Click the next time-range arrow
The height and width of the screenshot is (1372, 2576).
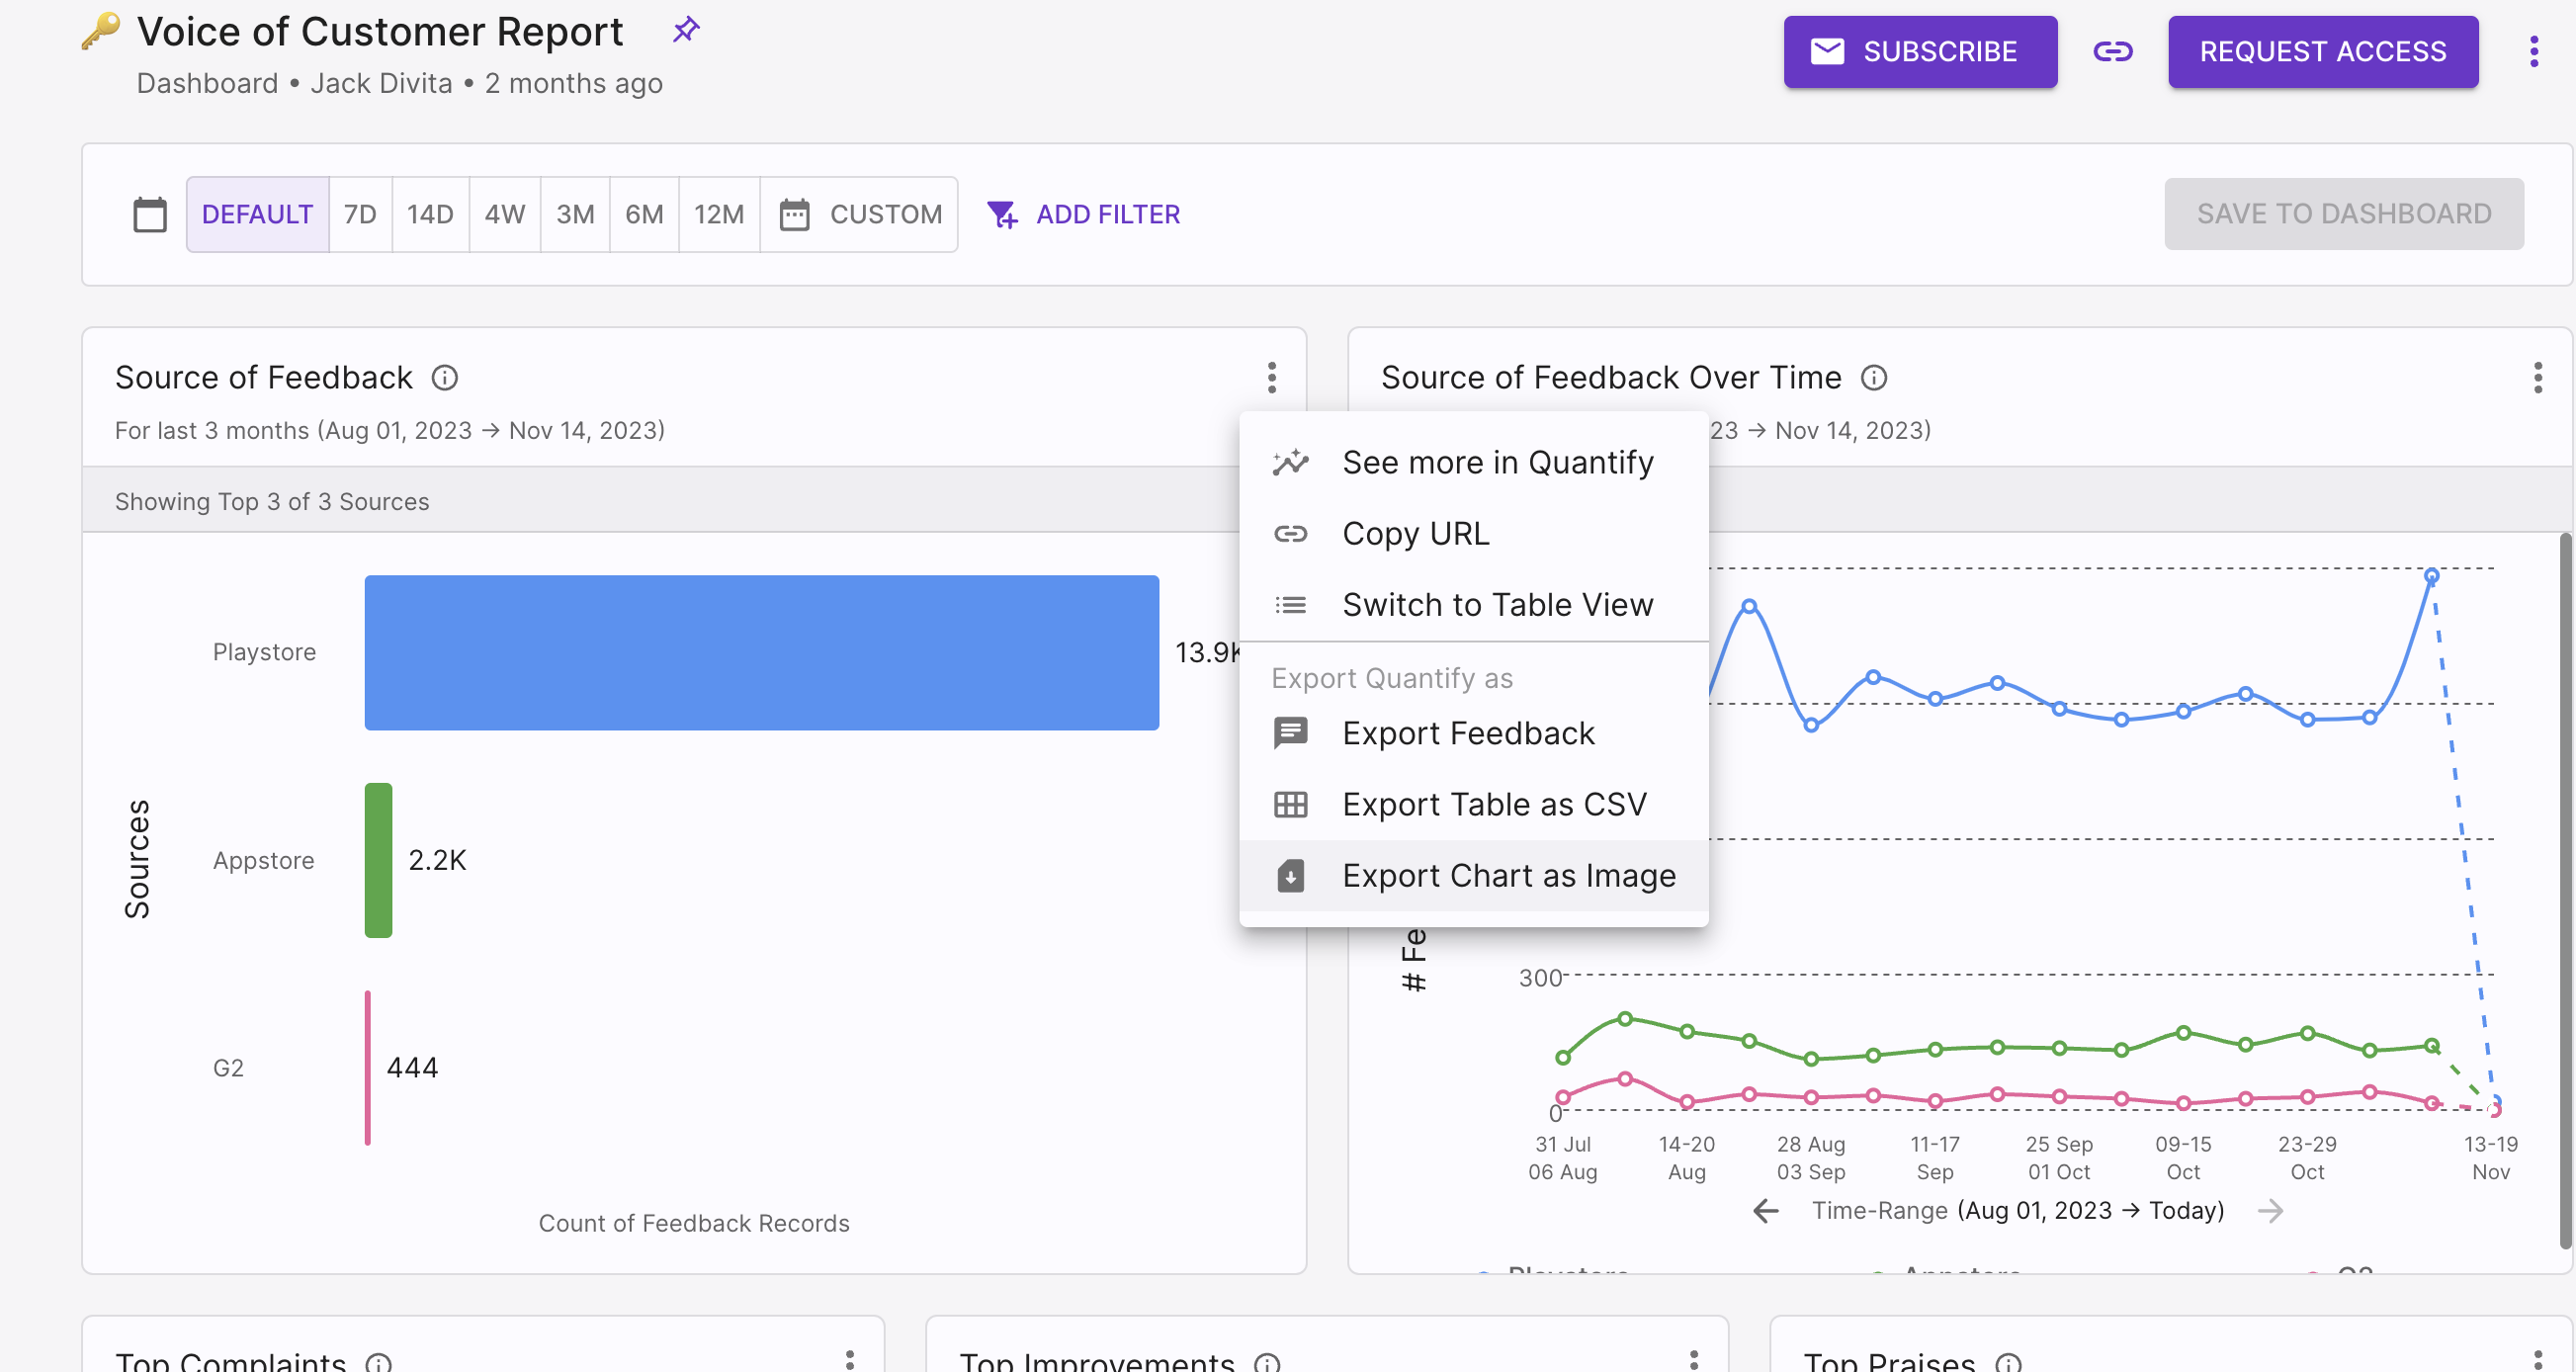[x=2270, y=1211]
